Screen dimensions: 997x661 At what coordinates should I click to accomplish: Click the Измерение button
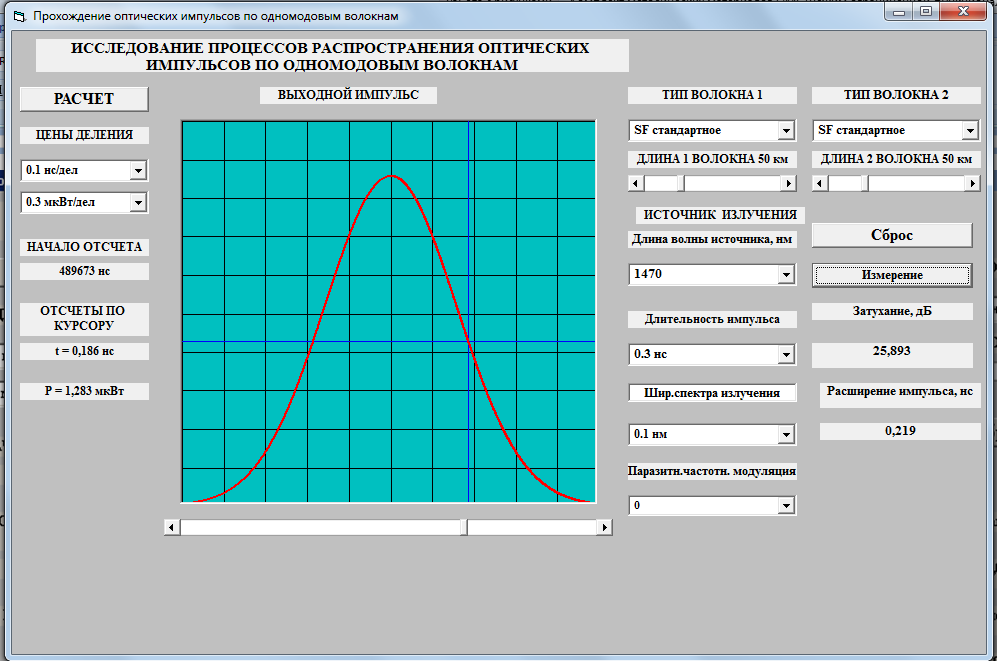892,275
